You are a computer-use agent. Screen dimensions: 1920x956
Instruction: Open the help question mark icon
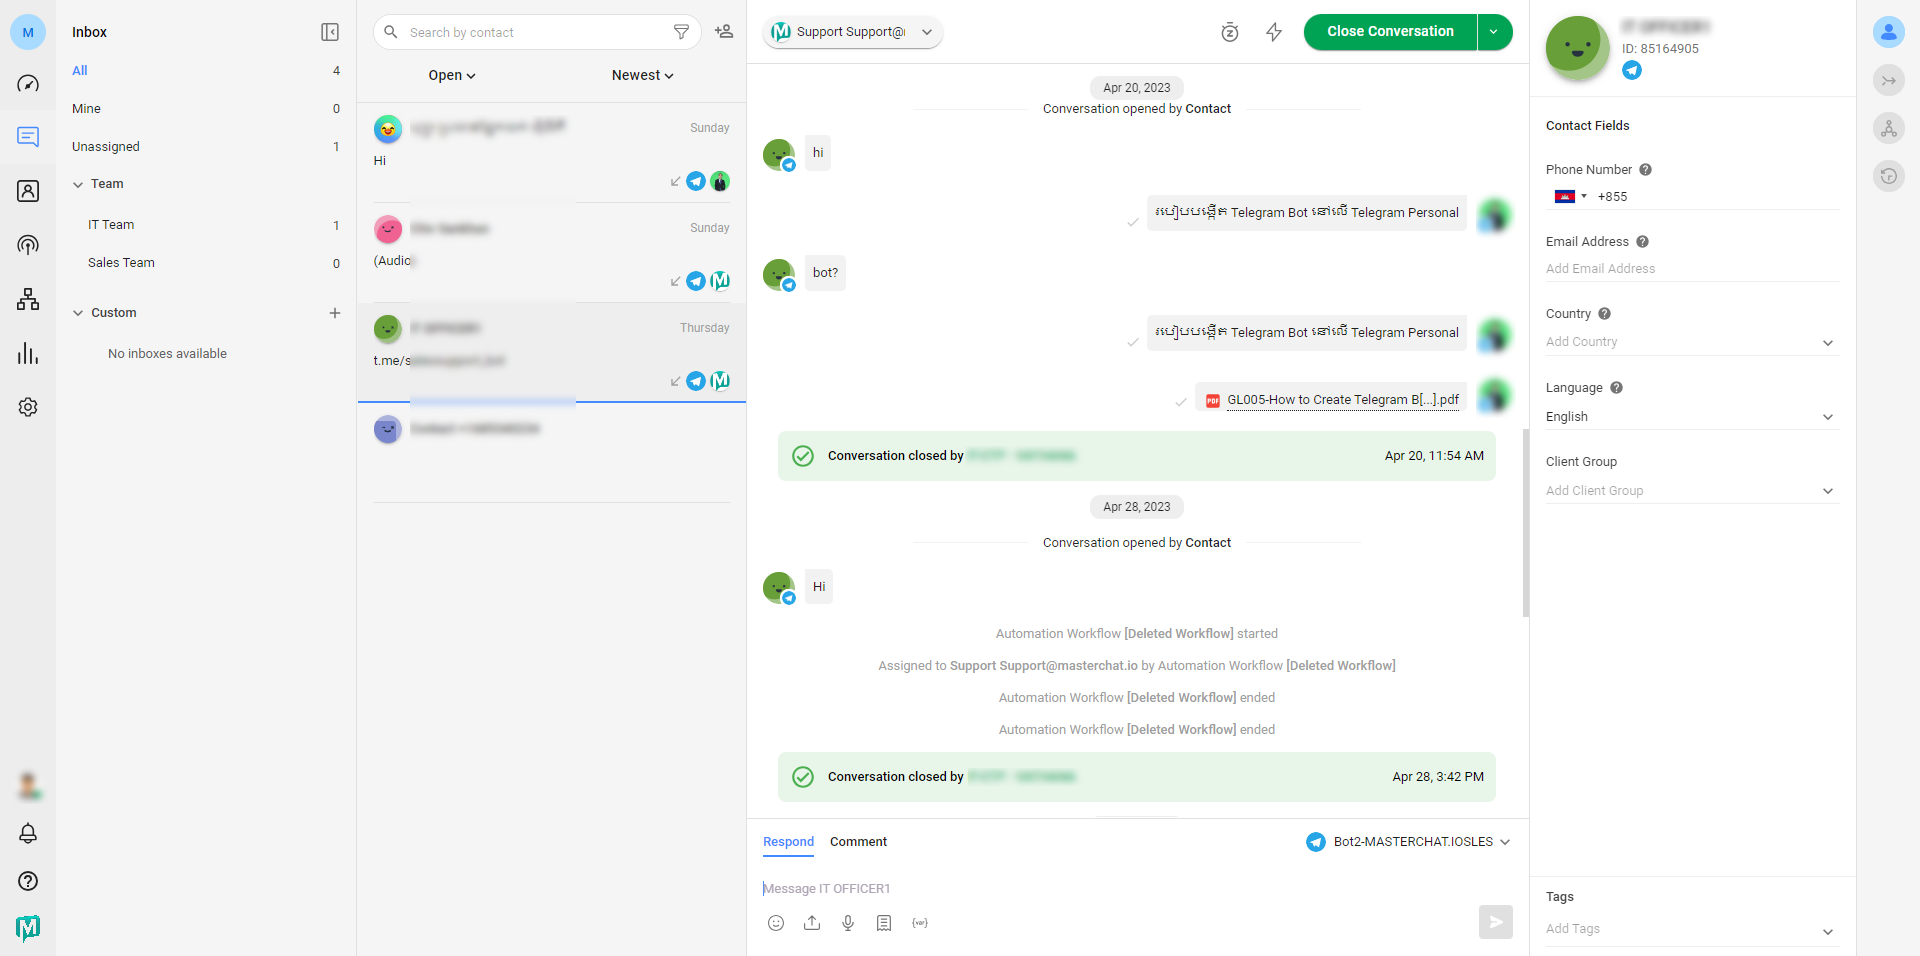click(28, 881)
